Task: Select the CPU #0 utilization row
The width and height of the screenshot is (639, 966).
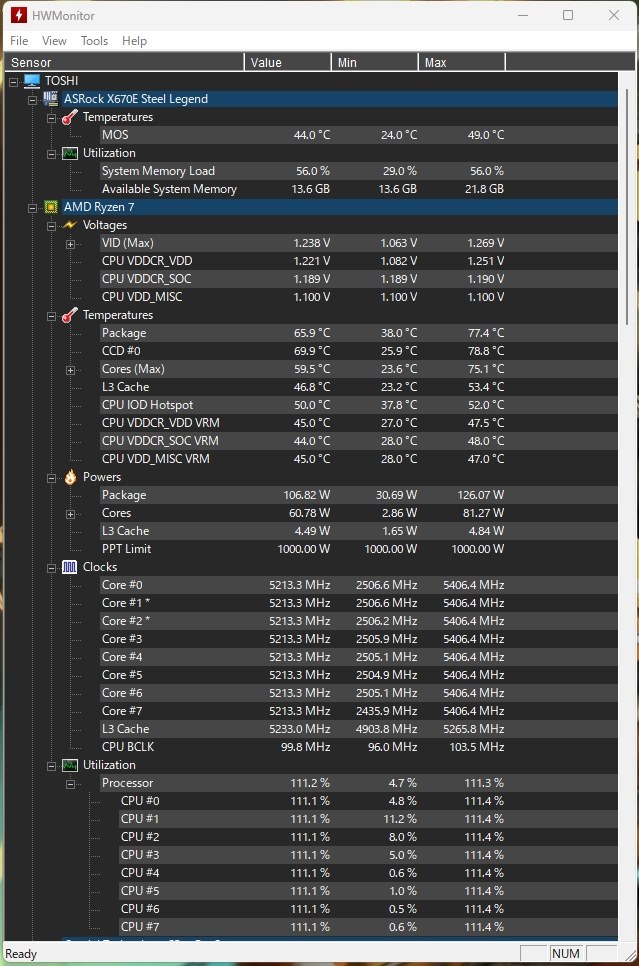Action: (368, 801)
